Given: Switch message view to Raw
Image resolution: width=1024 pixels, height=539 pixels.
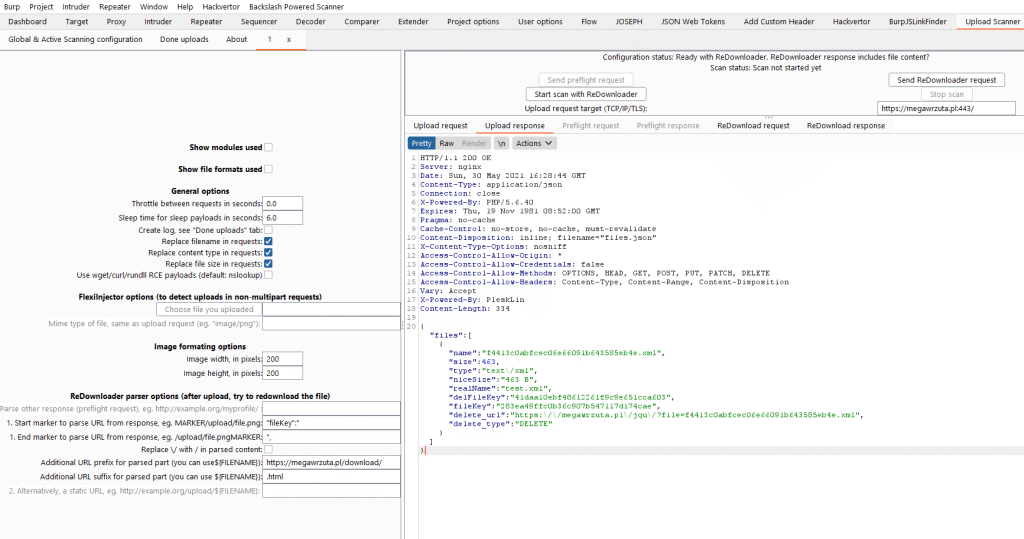Looking at the screenshot, I should [447, 143].
